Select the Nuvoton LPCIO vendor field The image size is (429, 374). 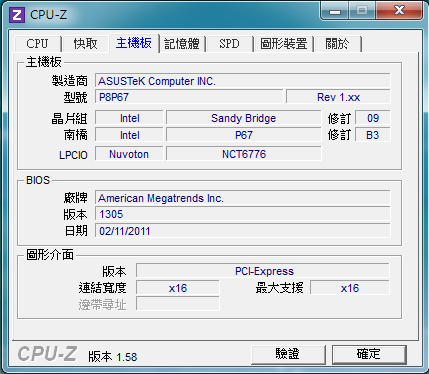[129, 154]
